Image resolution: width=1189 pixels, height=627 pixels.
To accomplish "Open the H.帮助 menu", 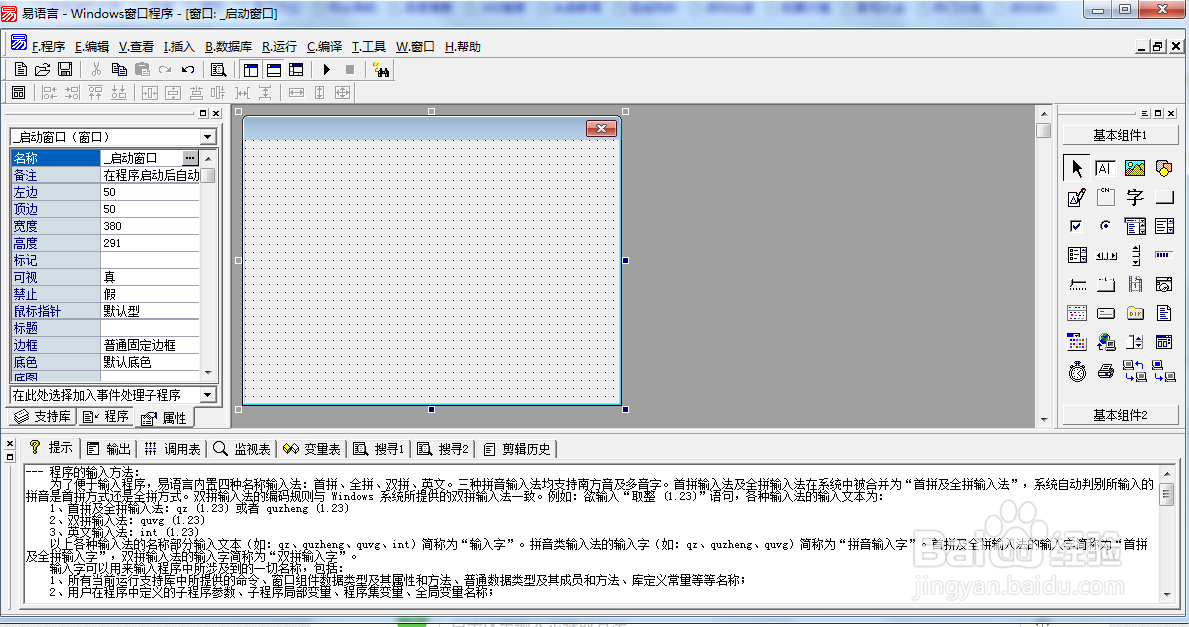I will 463,46.
